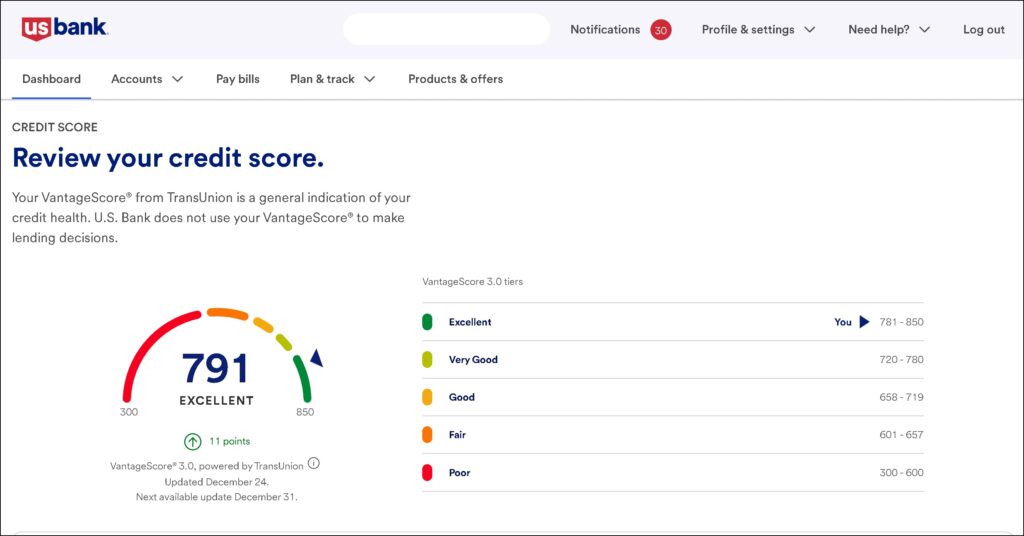
Task: Expand the Plan & track dropdown
Action: tap(332, 79)
